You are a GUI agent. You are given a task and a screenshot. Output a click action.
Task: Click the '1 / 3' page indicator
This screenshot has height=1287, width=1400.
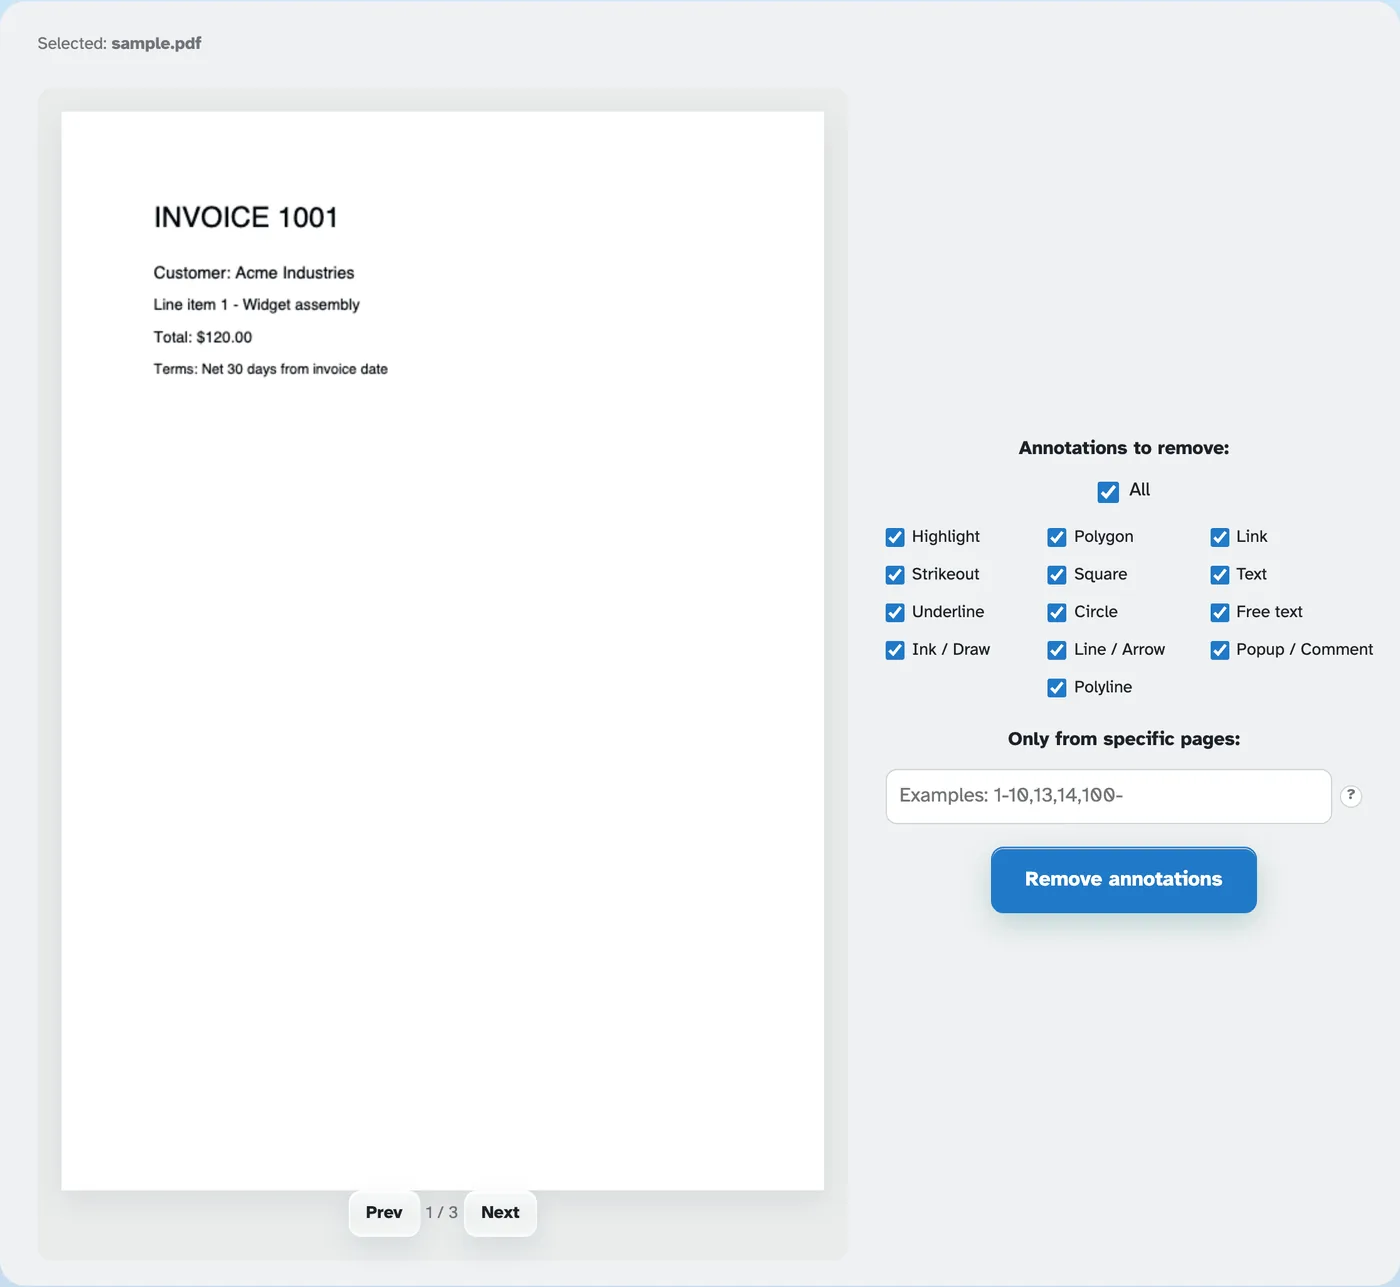442,1213
